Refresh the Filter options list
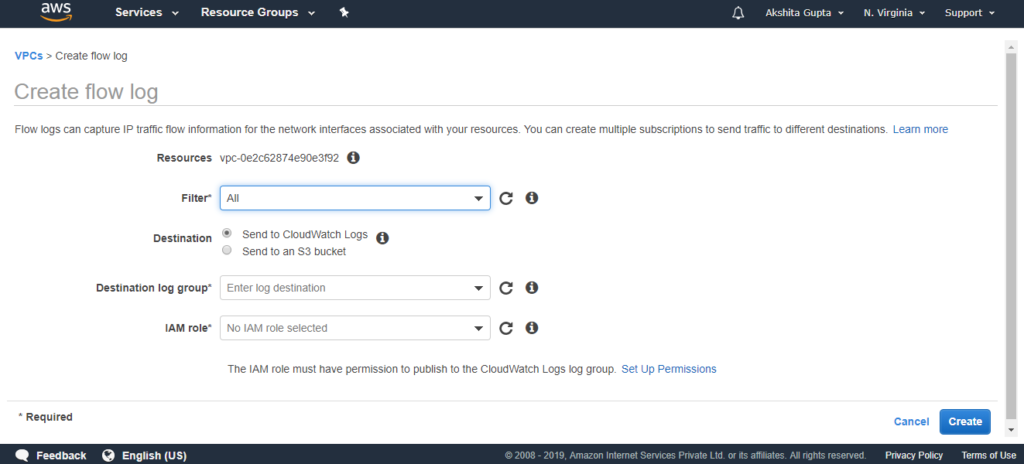 [x=506, y=198]
